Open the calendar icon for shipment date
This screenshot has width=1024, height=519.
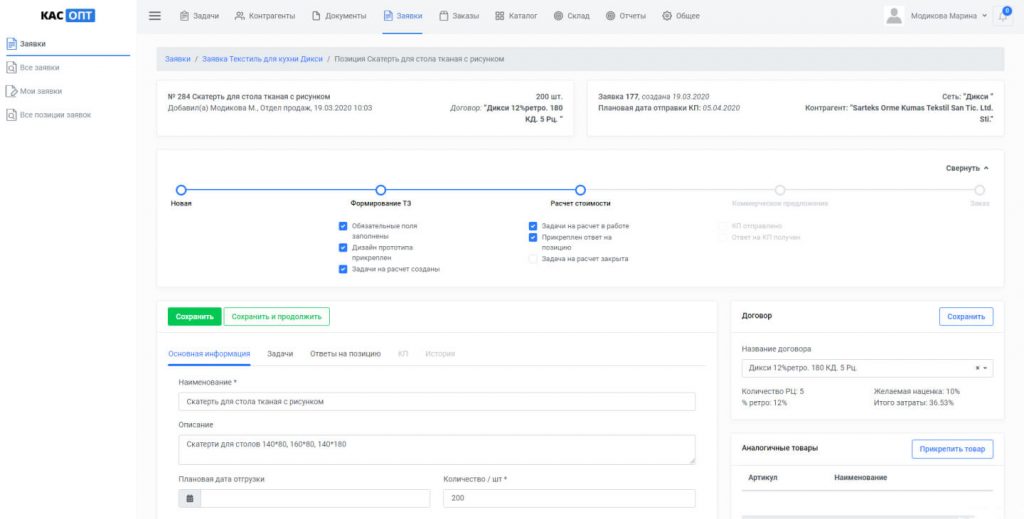click(189, 498)
